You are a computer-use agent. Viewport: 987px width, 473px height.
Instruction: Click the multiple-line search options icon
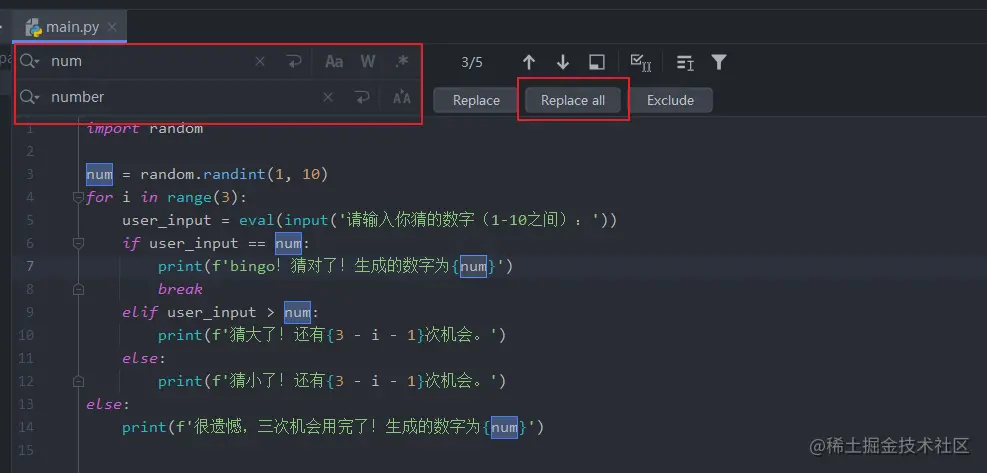point(685,62)
